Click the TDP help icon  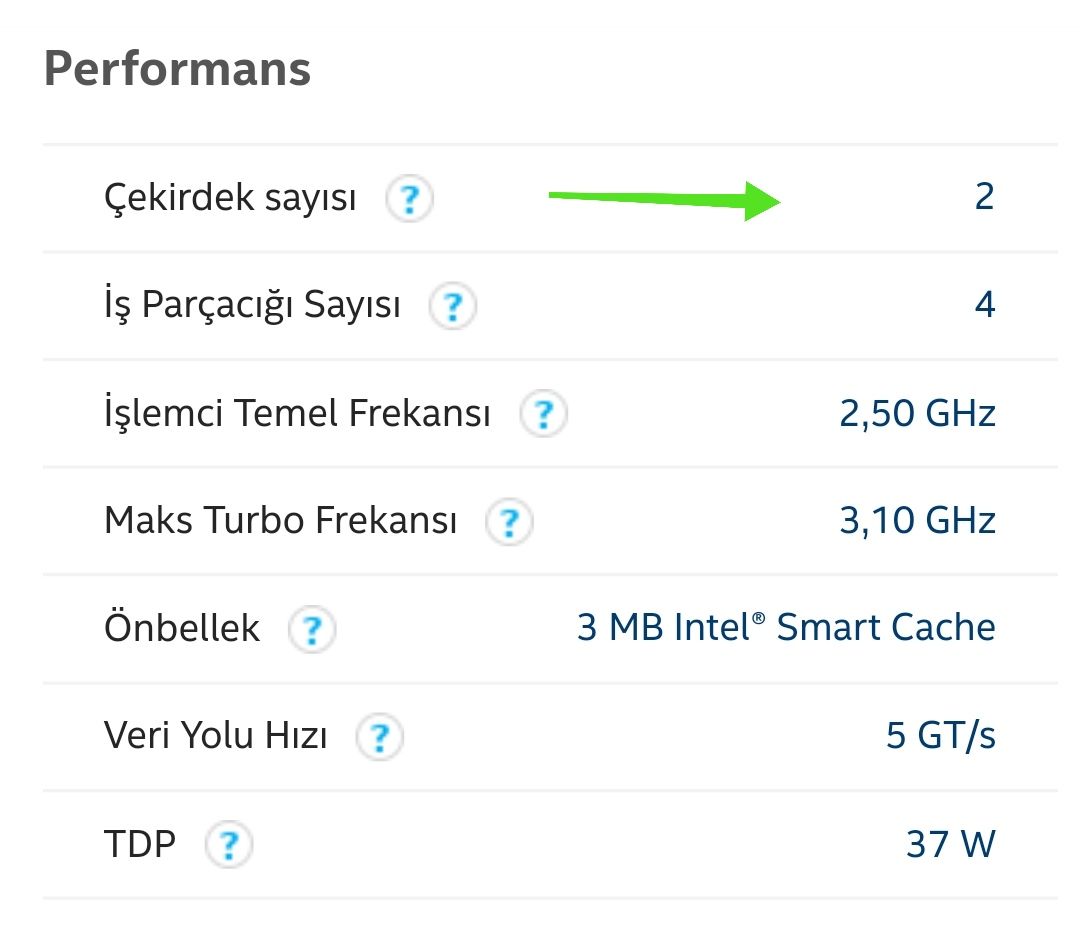(228, 846)
